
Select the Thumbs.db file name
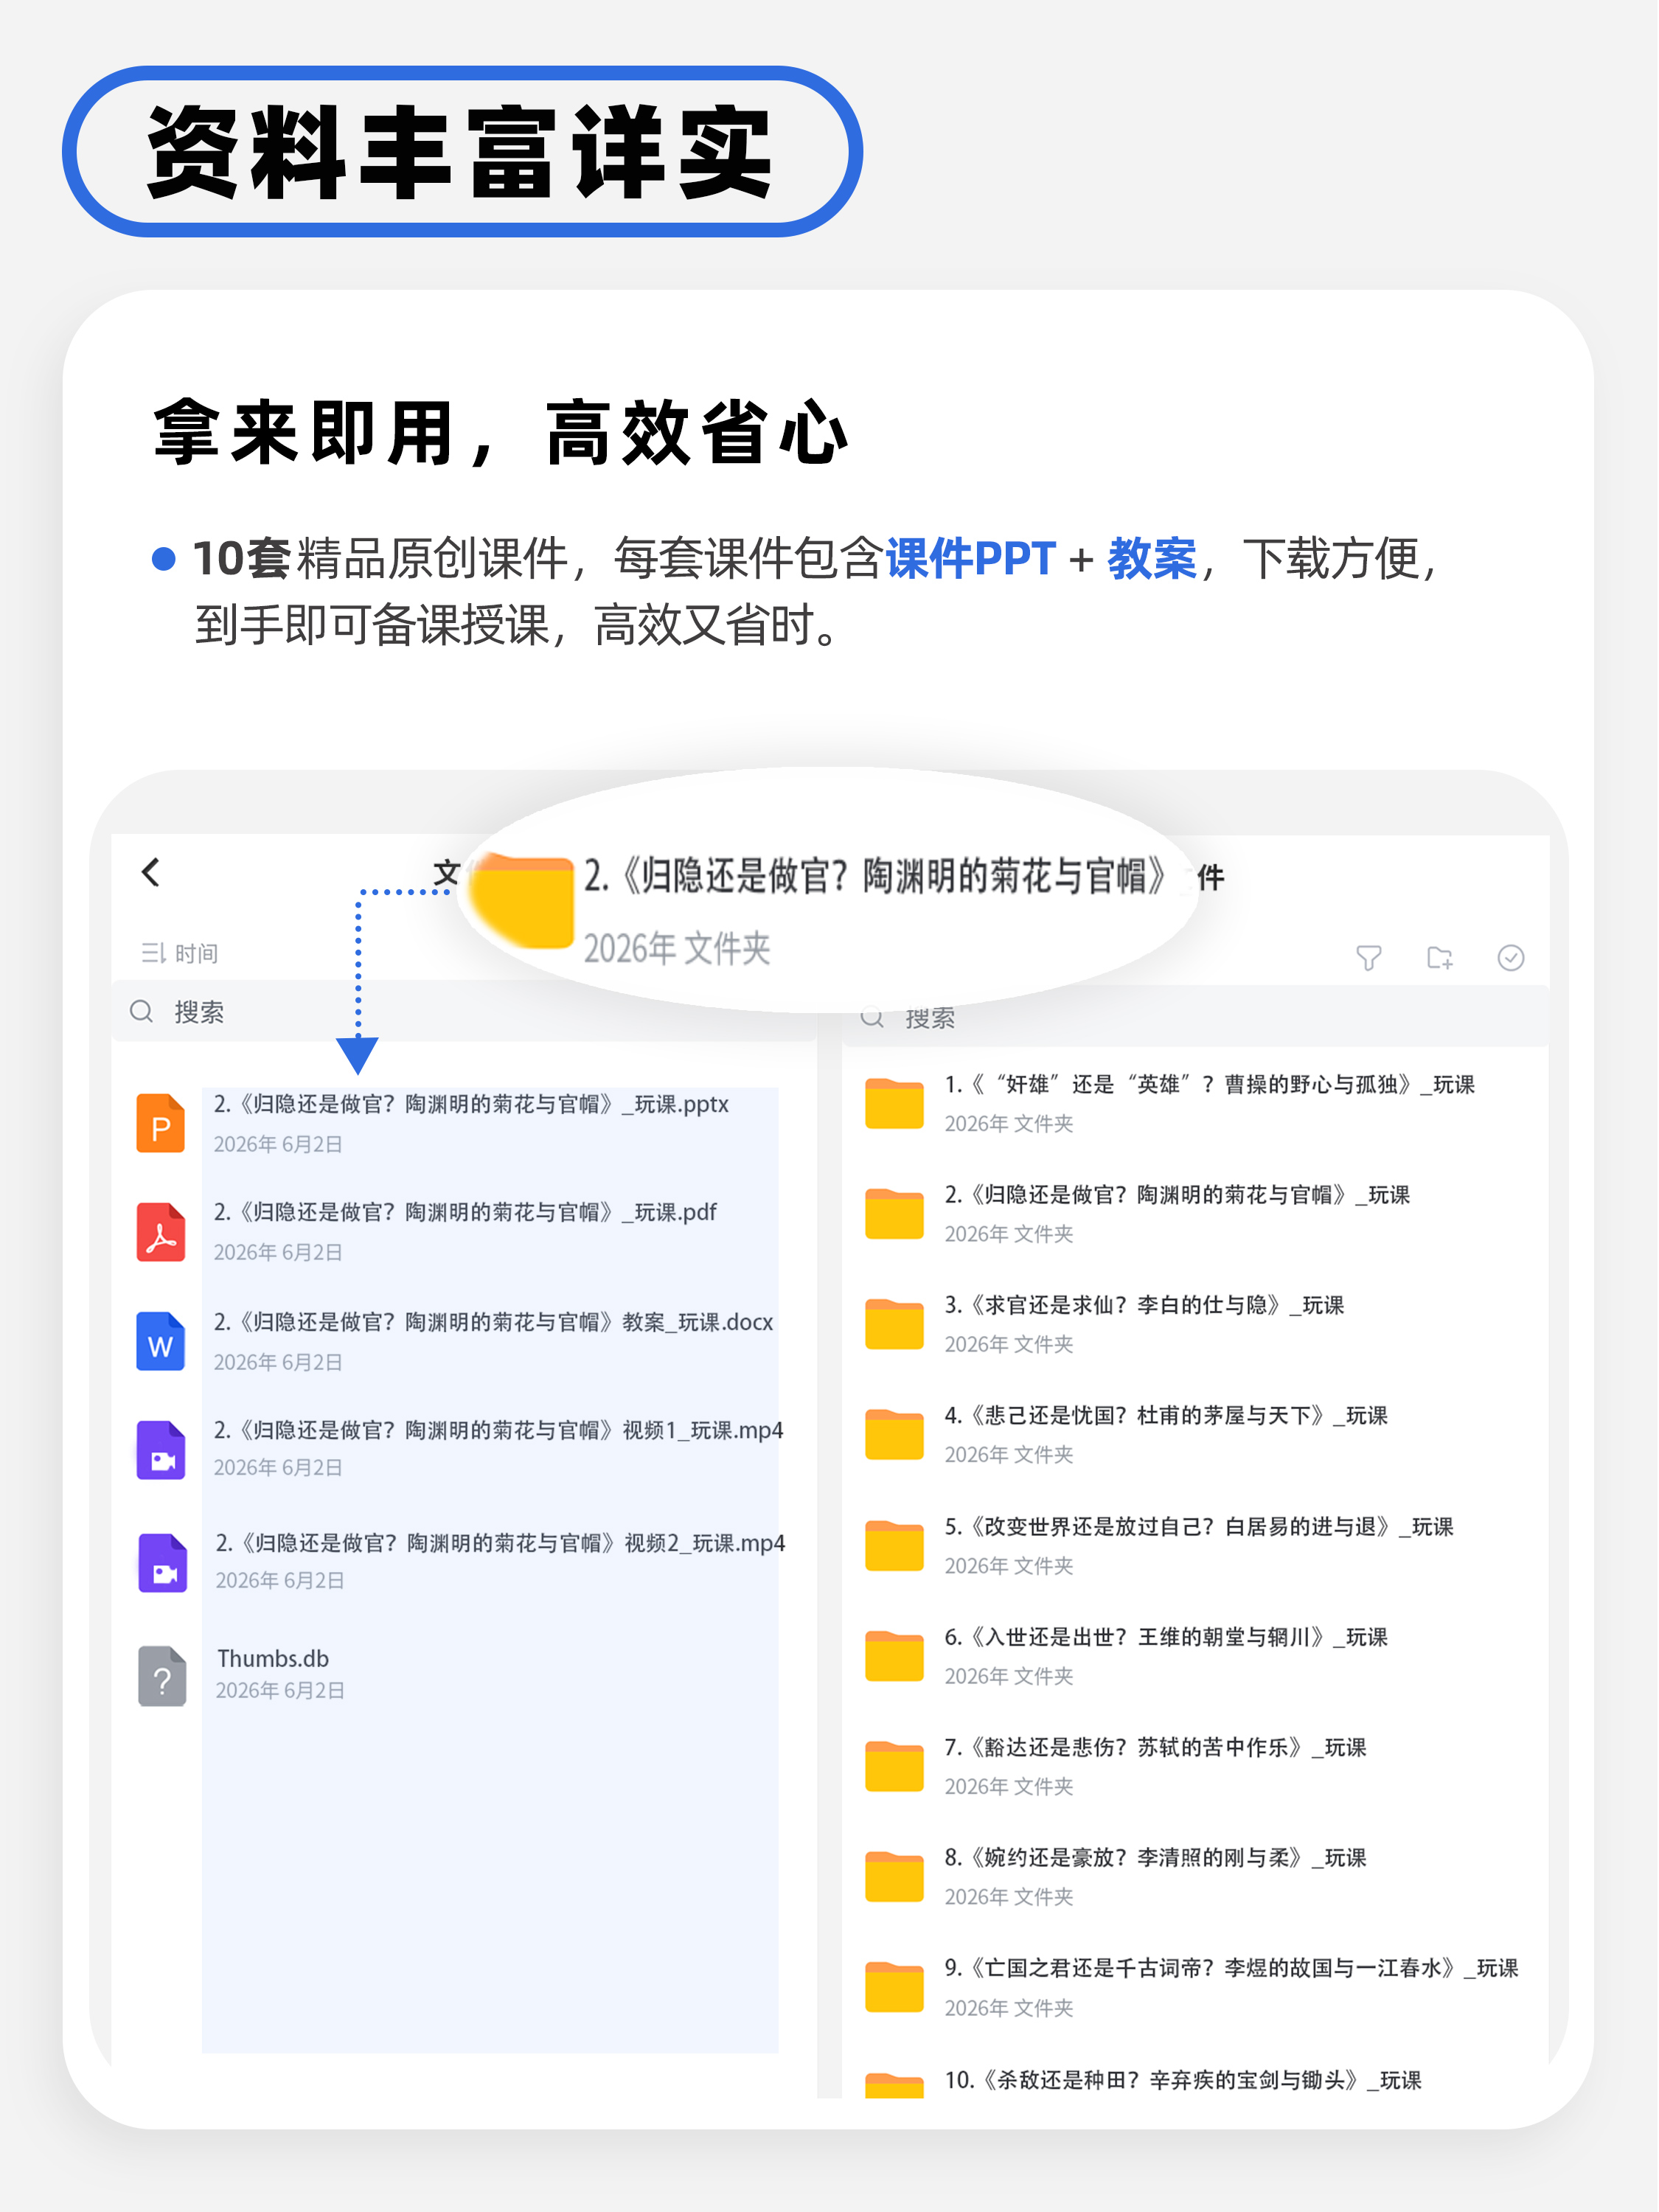[x=273, y=1658]
